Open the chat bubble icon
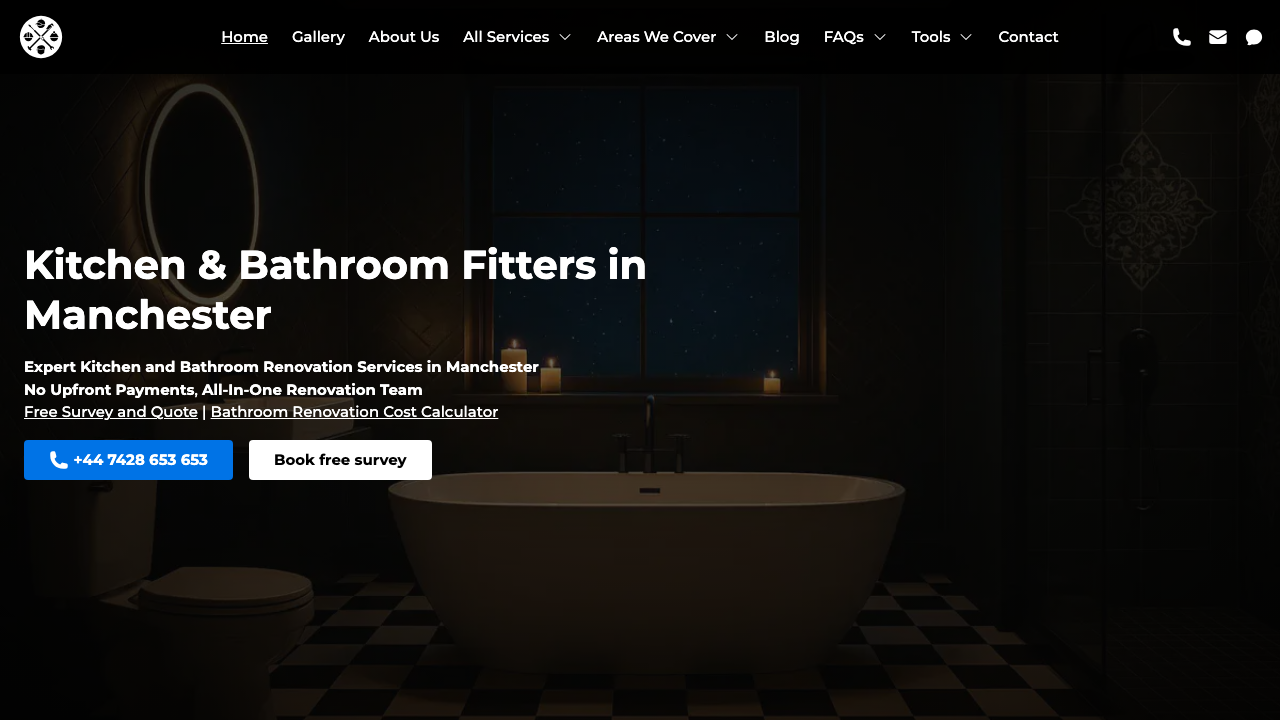 pos(1254,37)
